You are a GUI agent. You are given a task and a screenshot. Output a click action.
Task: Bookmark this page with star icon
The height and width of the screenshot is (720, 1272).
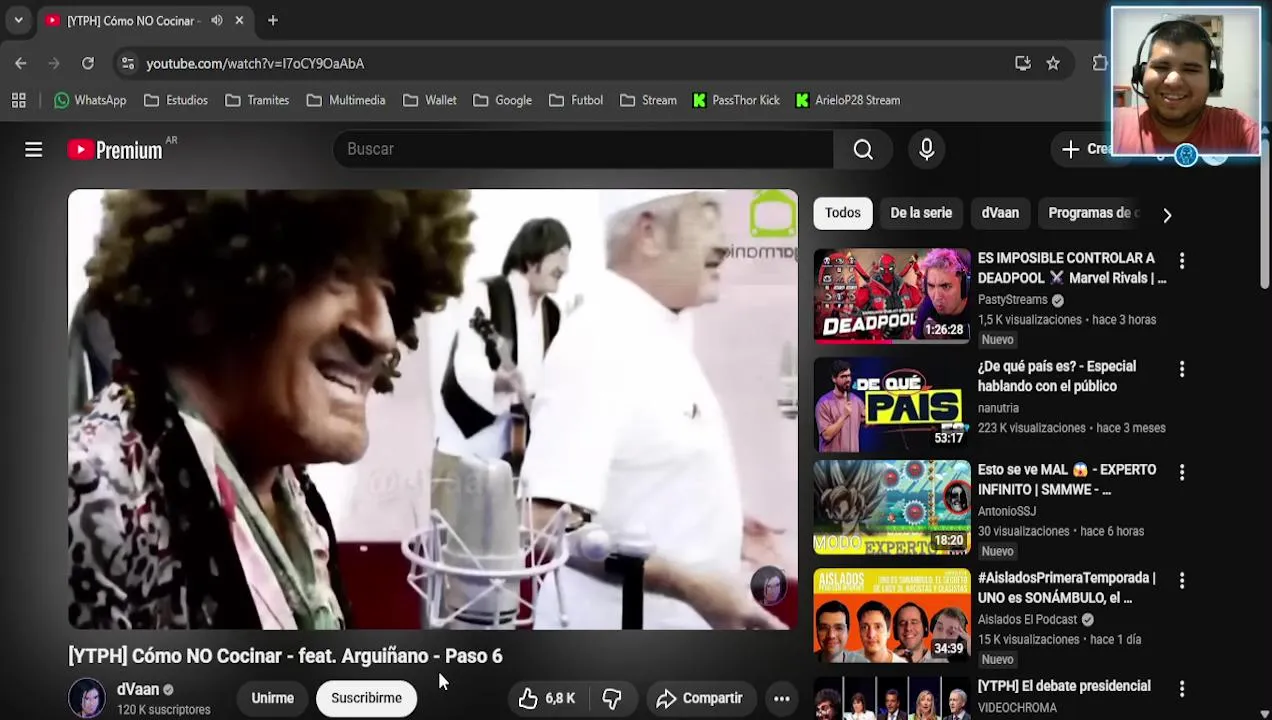point(1053,63)
